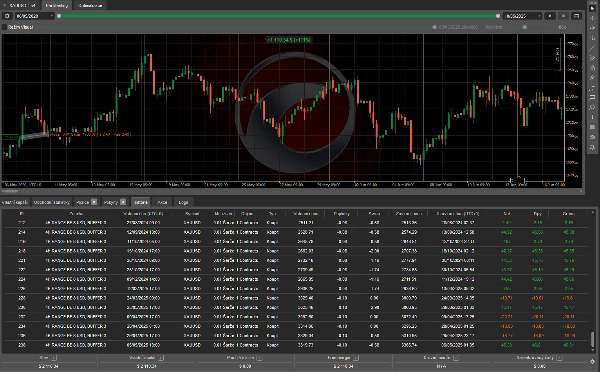
Task: Select the Historie tab
Action: 141,202
